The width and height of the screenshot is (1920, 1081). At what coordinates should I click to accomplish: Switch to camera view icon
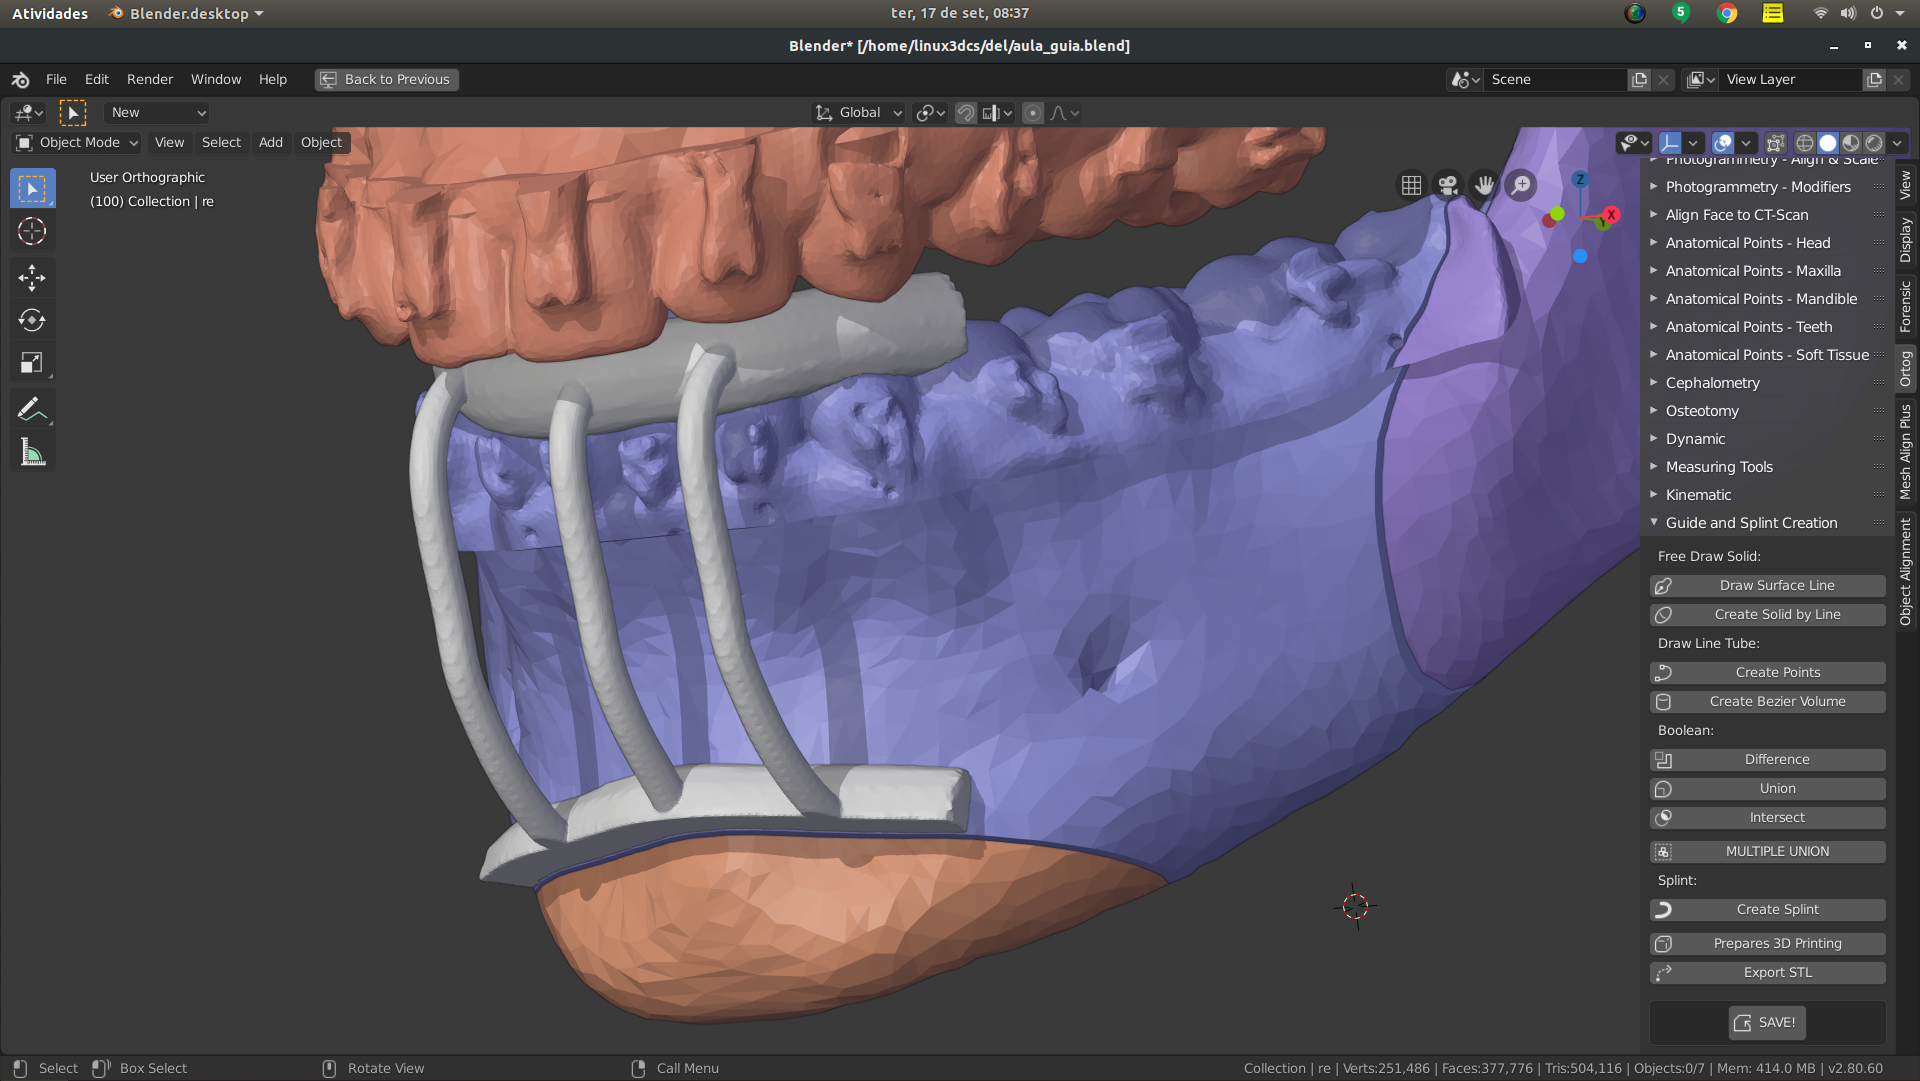pyautogui.click(x=1447, y=185)
